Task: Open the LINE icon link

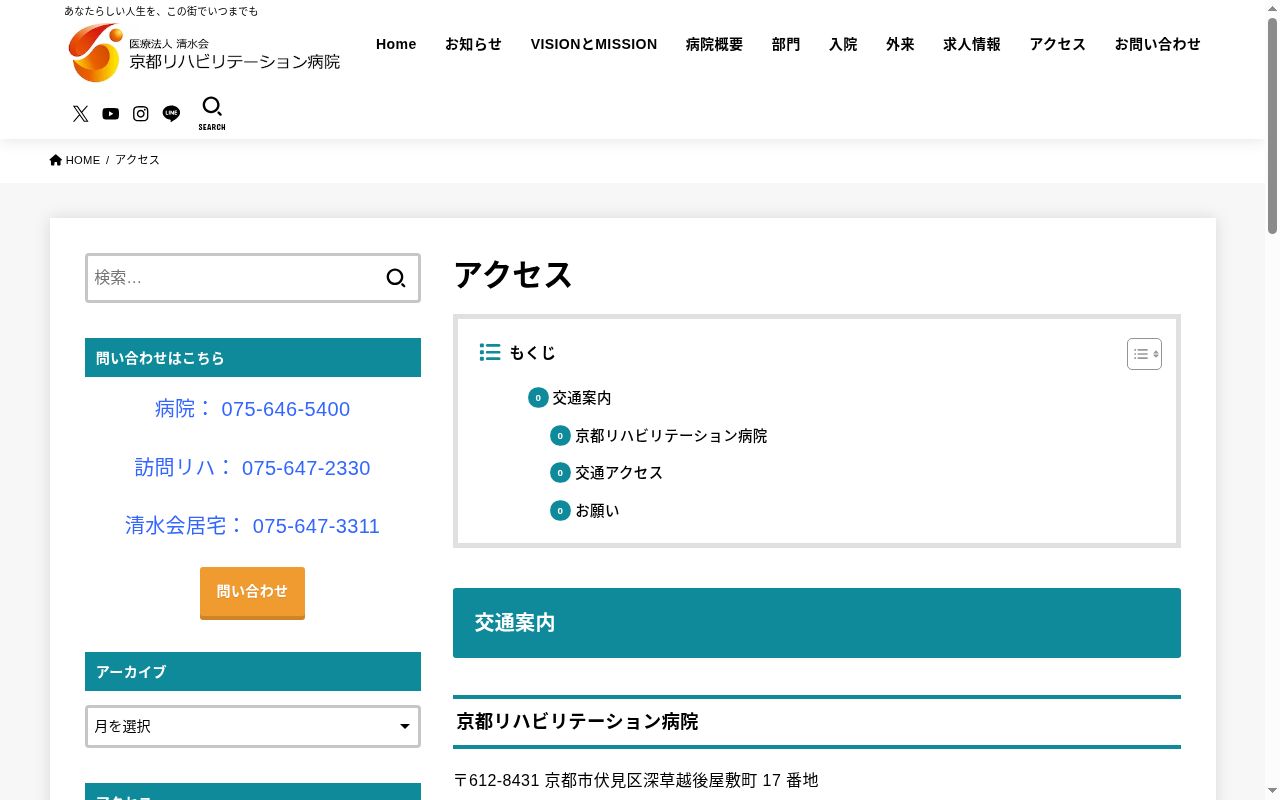Action: pos(172,114)
